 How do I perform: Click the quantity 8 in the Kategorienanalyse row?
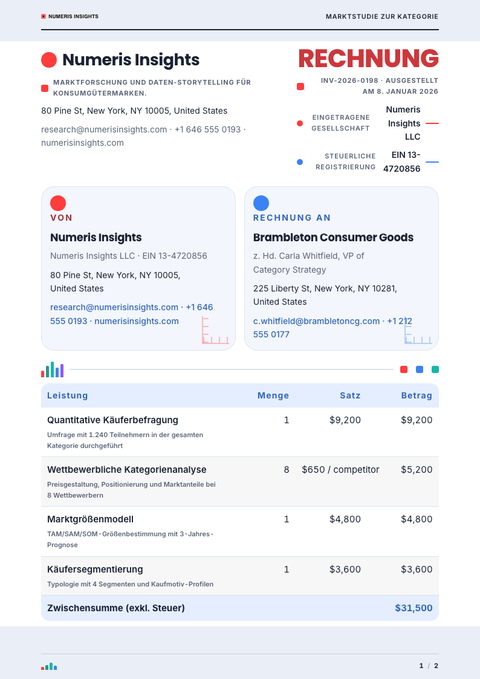point(286,470)
